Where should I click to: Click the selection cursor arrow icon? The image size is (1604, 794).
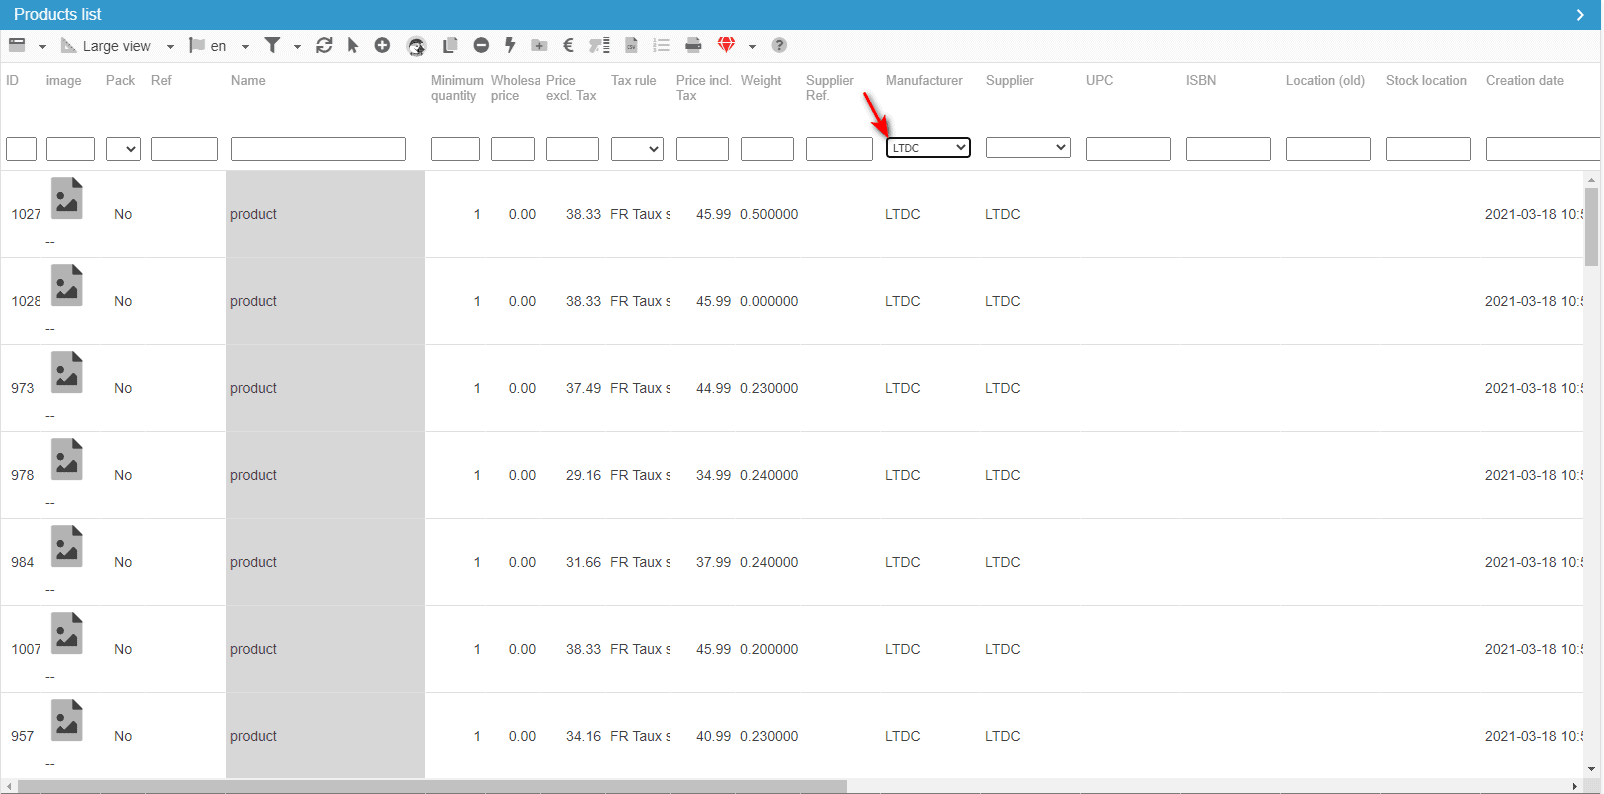pos(353,45)
